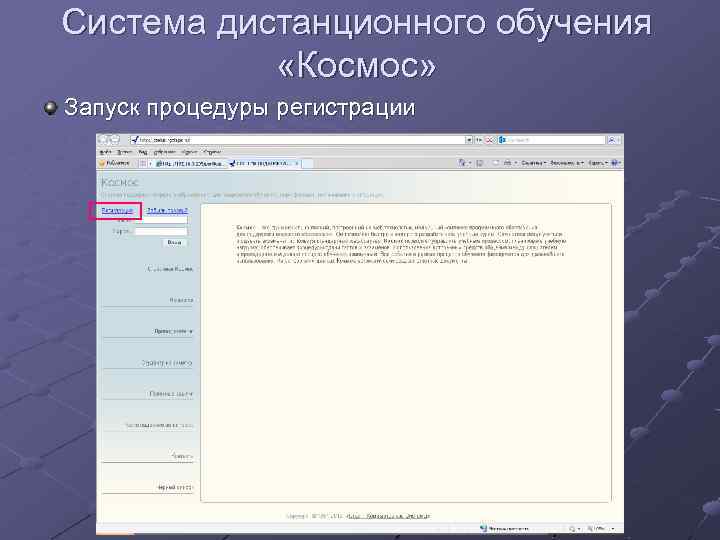Click the search magnifier button

612,140
